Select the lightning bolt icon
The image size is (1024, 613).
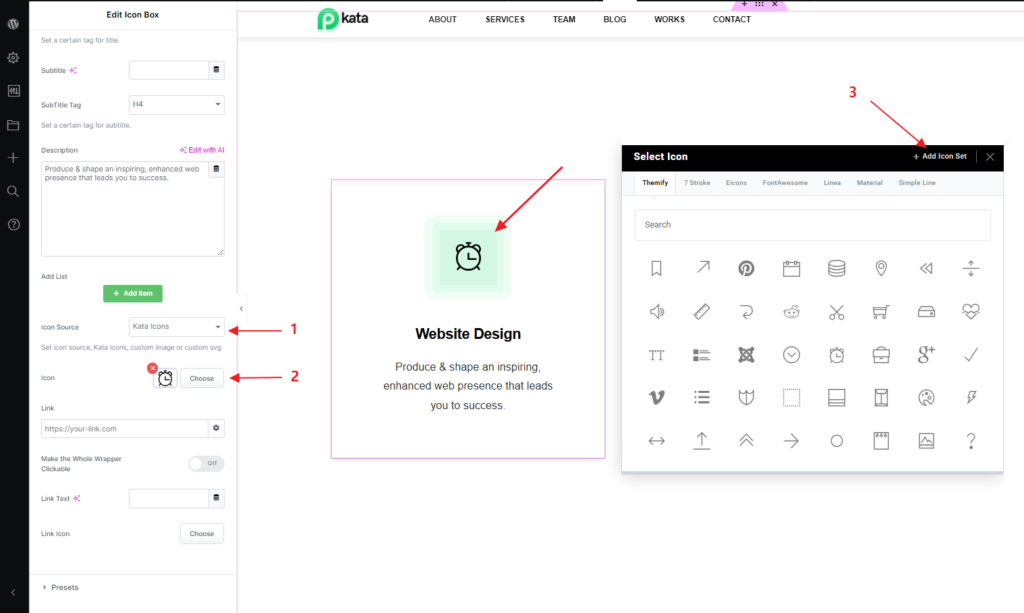tap(971, 397)
